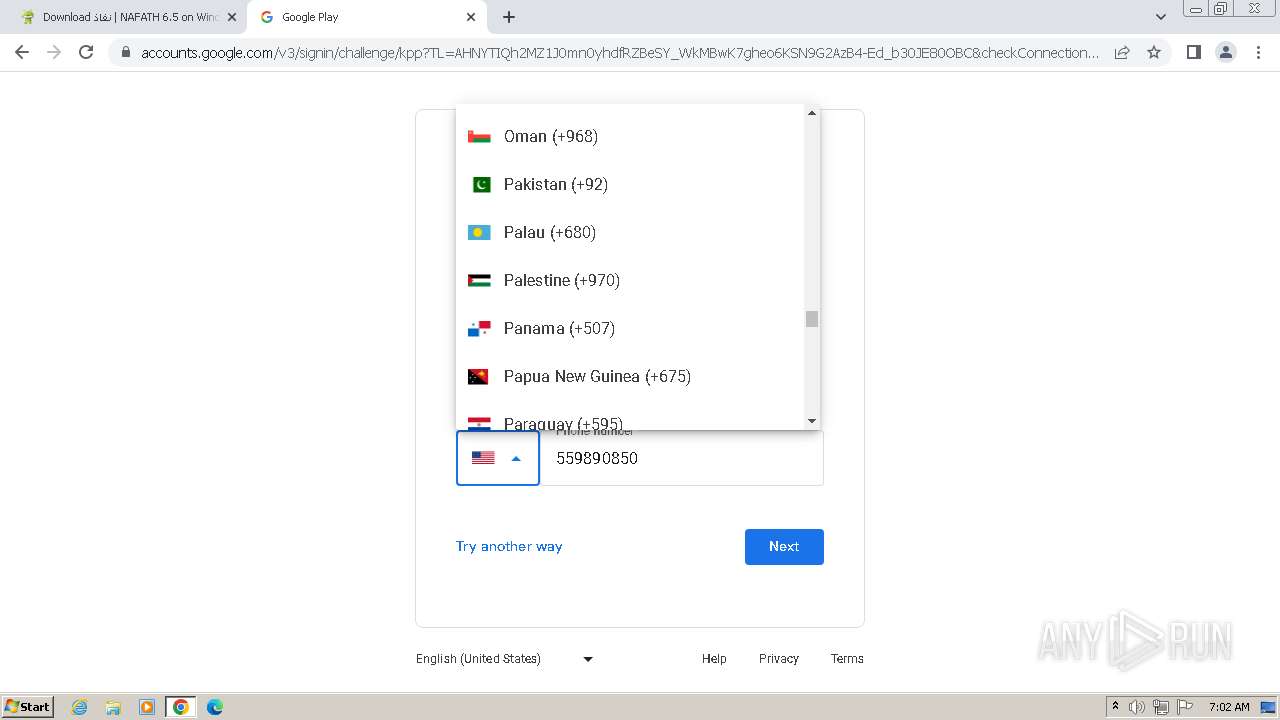This screenshot has height=720, width=1280.
Task: Select Pakistan (+92) from the list
Action: [x=556, y=185]
